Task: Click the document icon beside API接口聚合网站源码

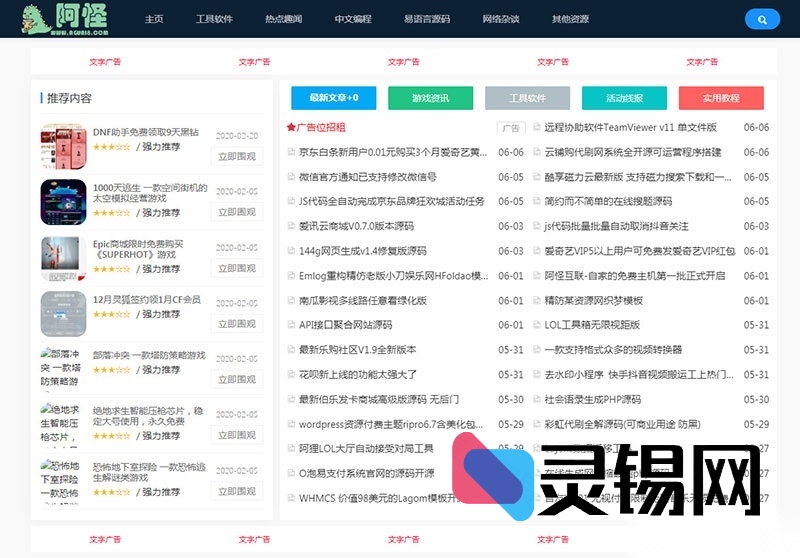Action: pyautogui.click(x=291, y=325)
